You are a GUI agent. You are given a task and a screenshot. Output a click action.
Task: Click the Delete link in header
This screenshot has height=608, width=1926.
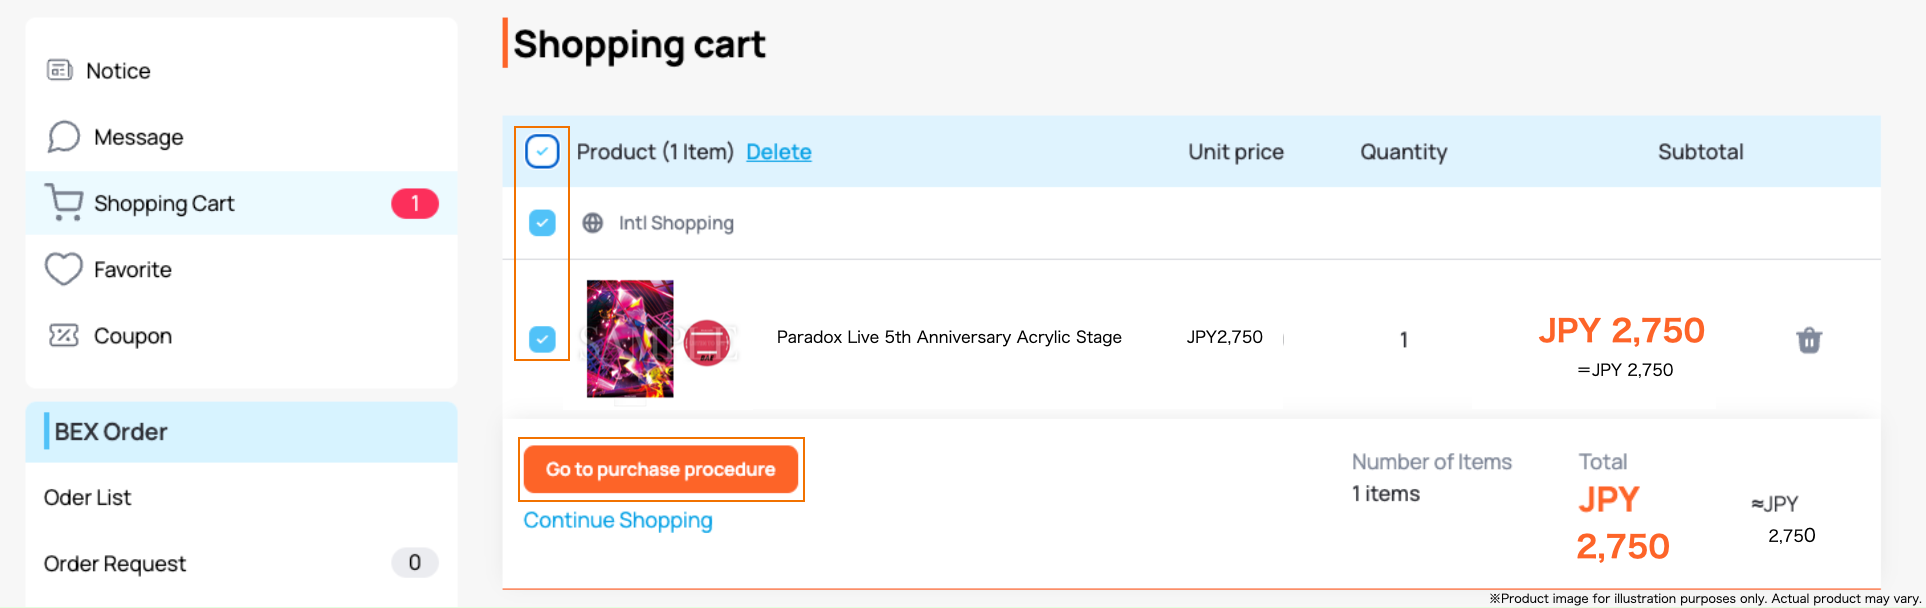coord(779,152)
